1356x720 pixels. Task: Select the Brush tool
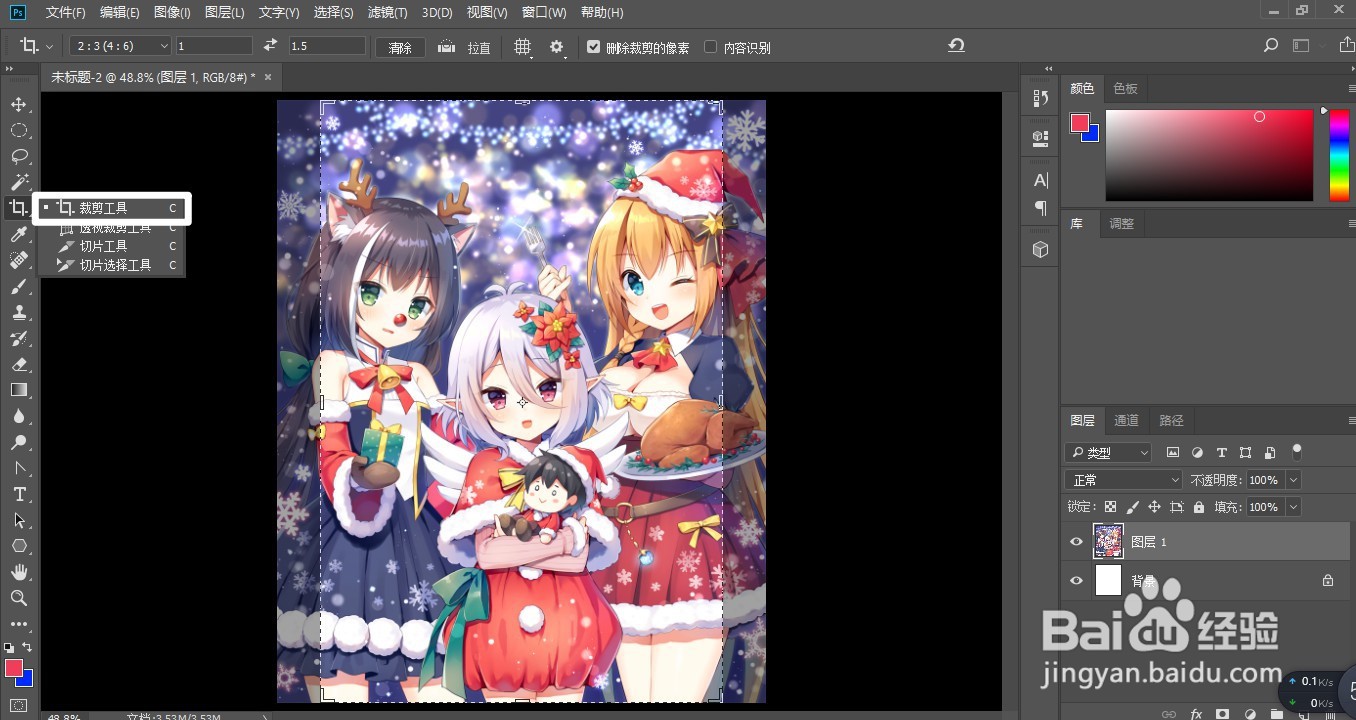click(18, 286)
